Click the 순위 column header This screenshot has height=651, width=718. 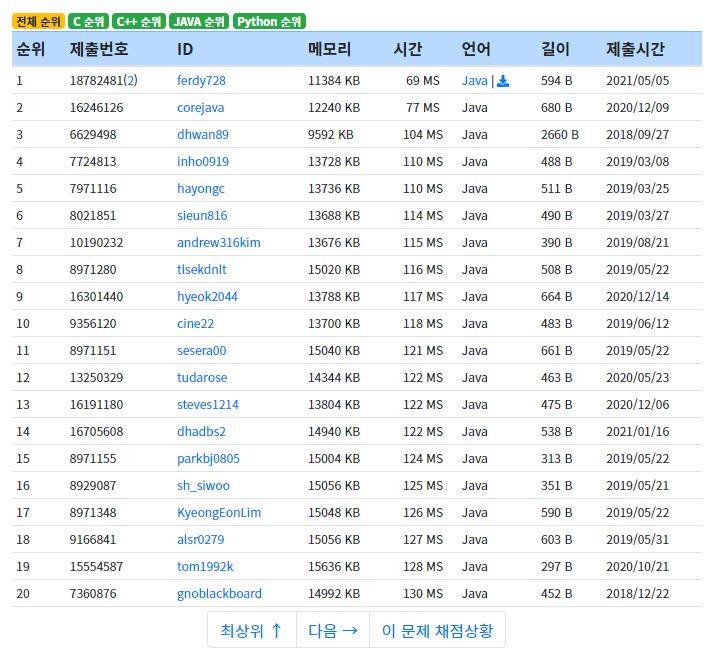pyautogui.click(x=31, y=49)
